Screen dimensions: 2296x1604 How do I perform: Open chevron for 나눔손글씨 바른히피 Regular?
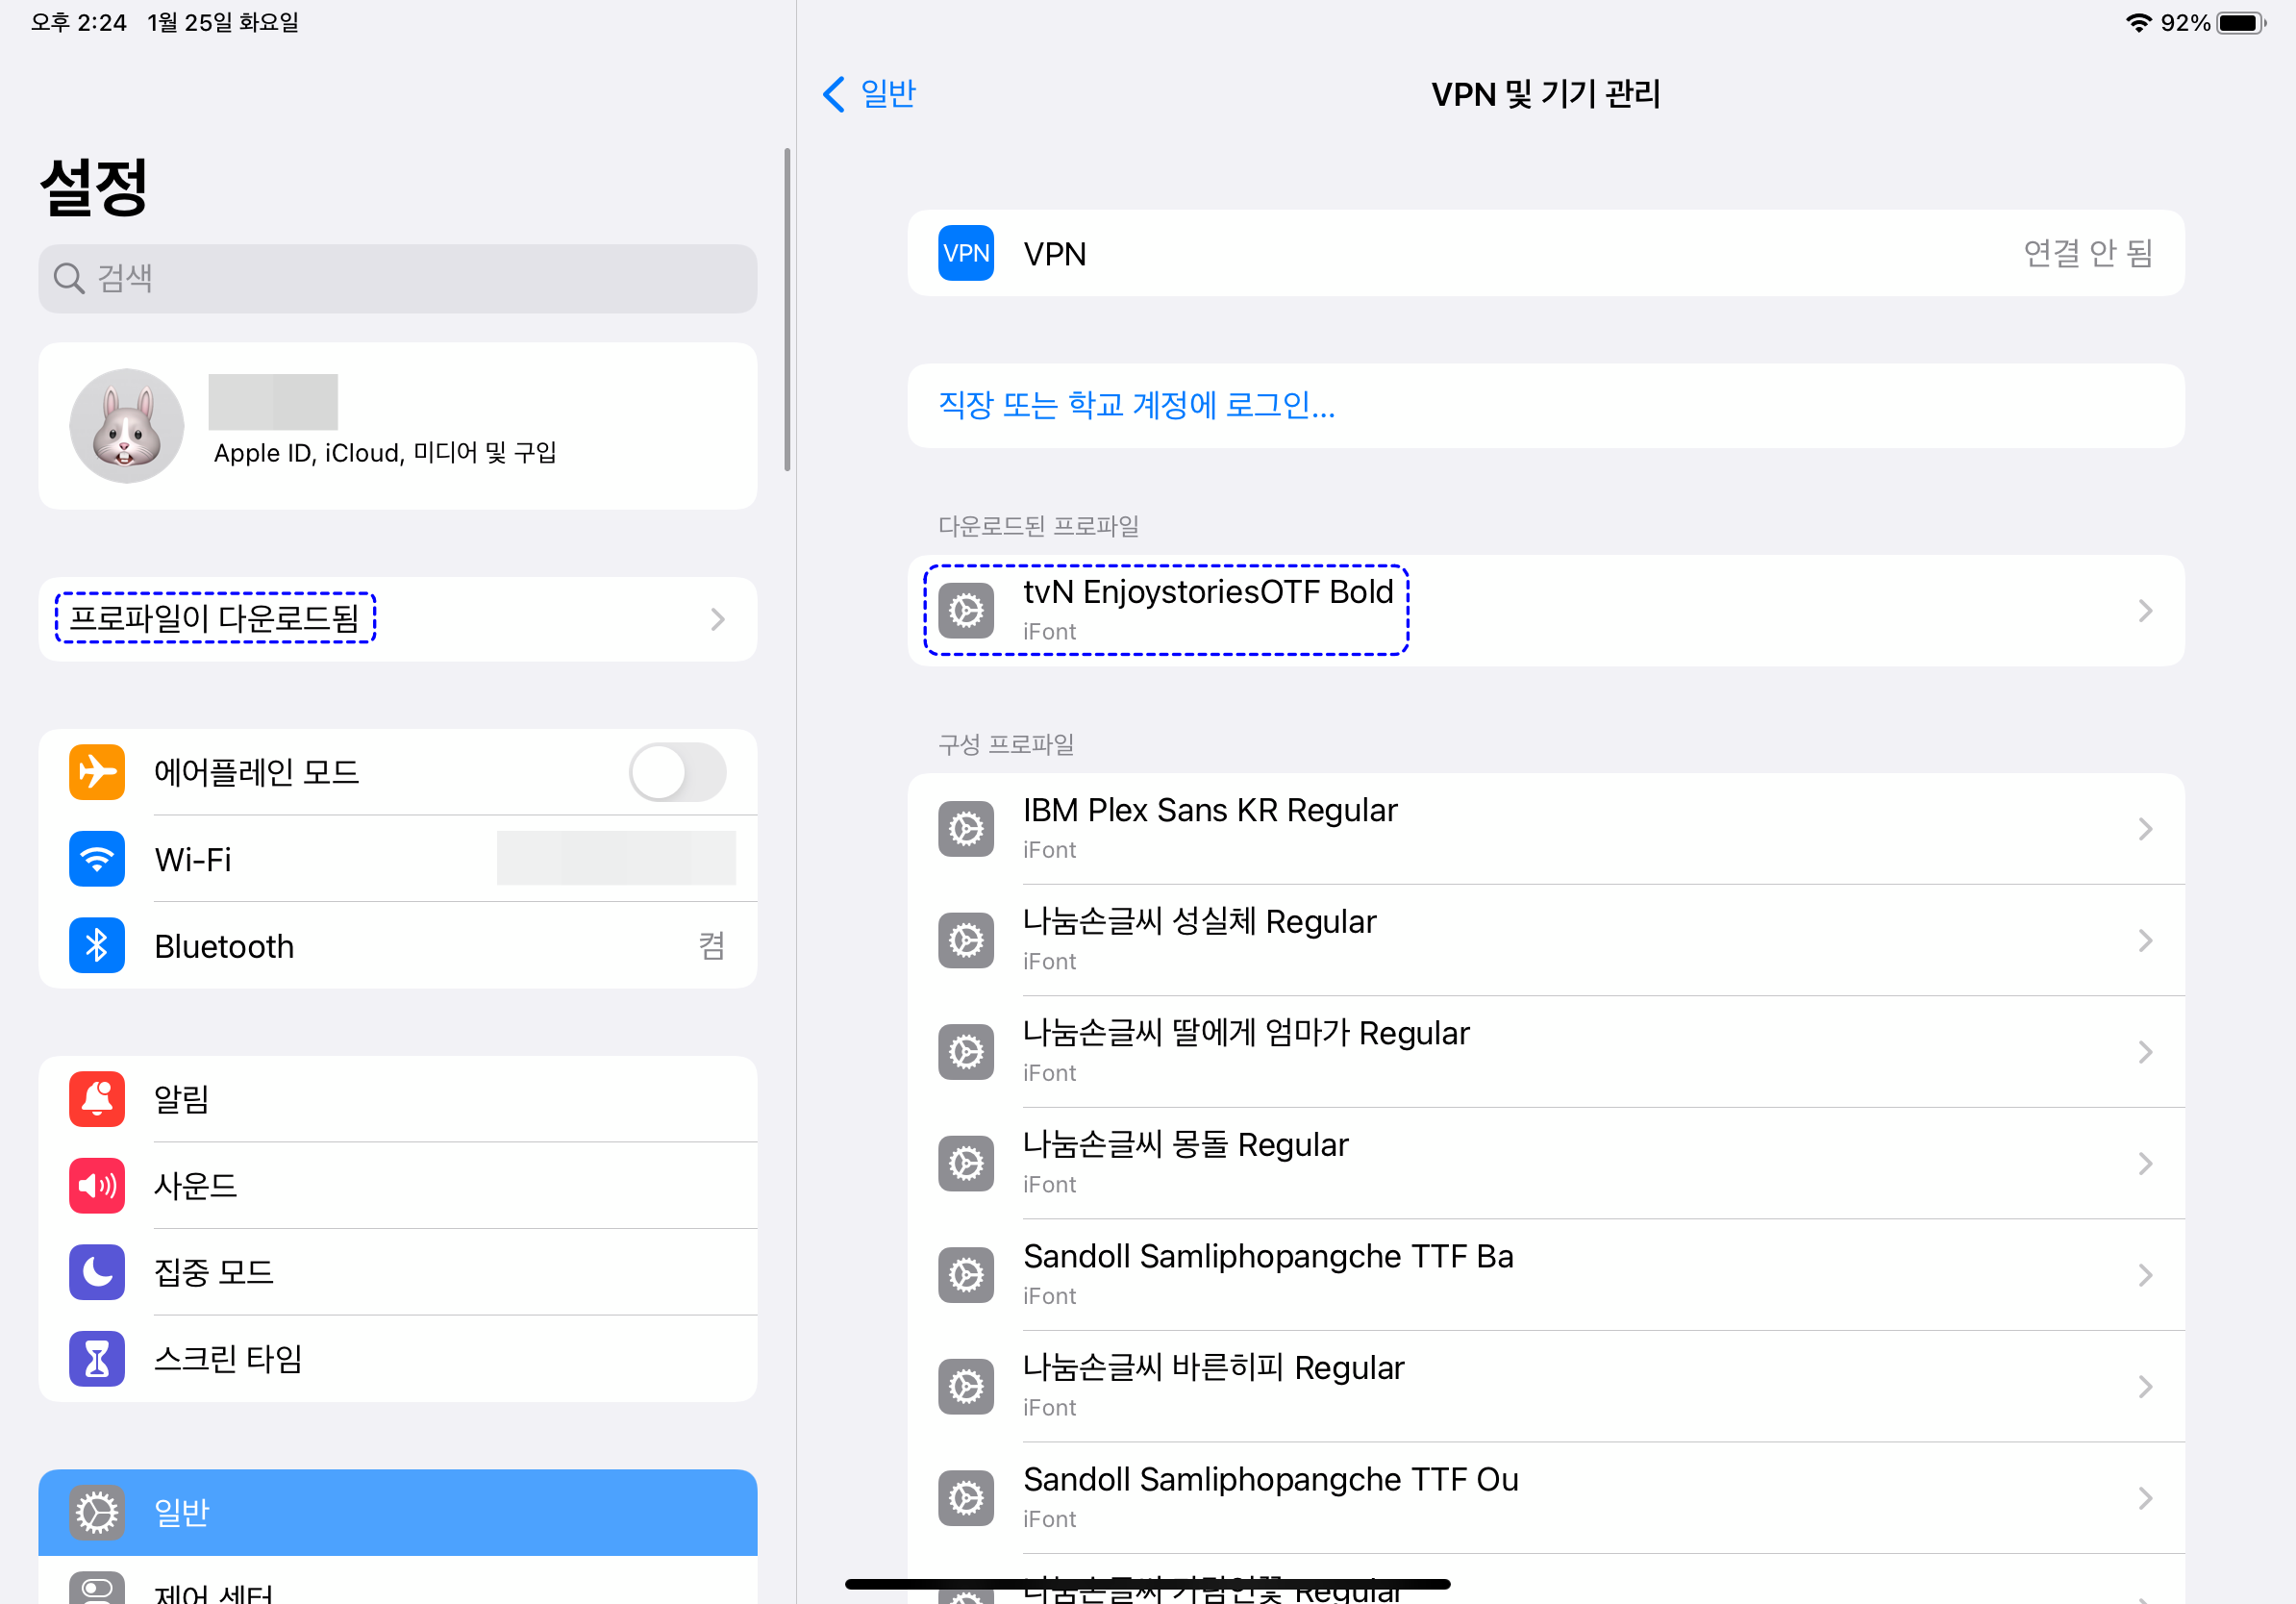point(2145,1386)
